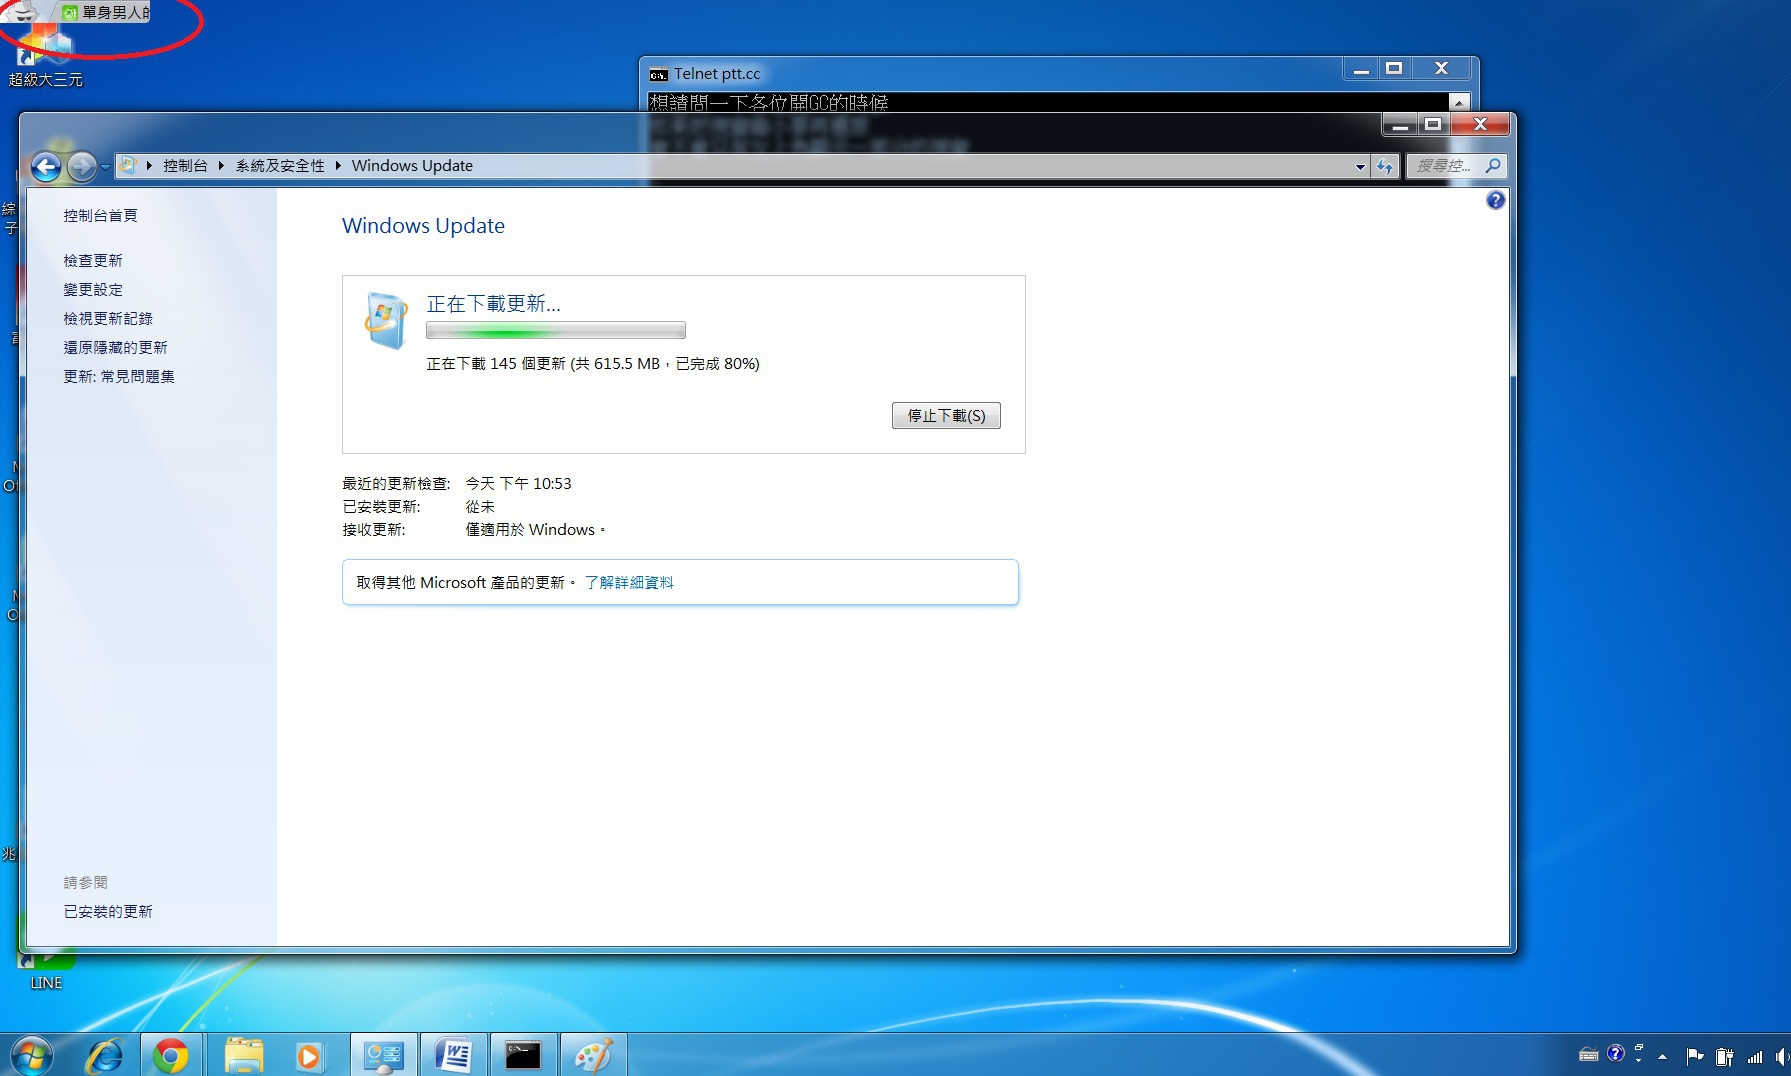Click the incognito icon at top-left
The width and height of the screenshot is (1791, 1076).
click(x=23, y=11)
